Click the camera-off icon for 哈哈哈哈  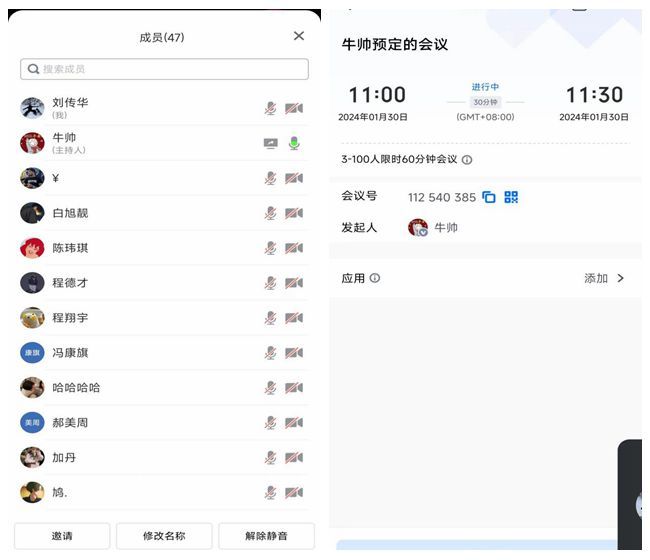[x=294, y=388]
